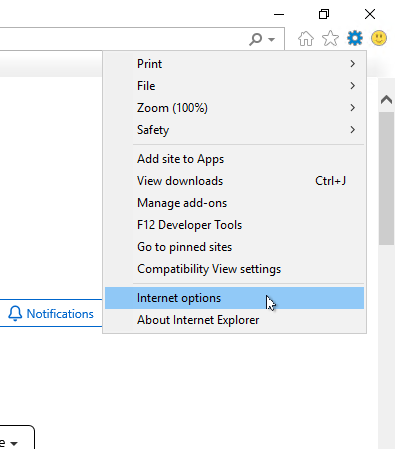Open Manage add-ons
The width and height of the screenshot is (396, 449).
click(x=234, y=203)
